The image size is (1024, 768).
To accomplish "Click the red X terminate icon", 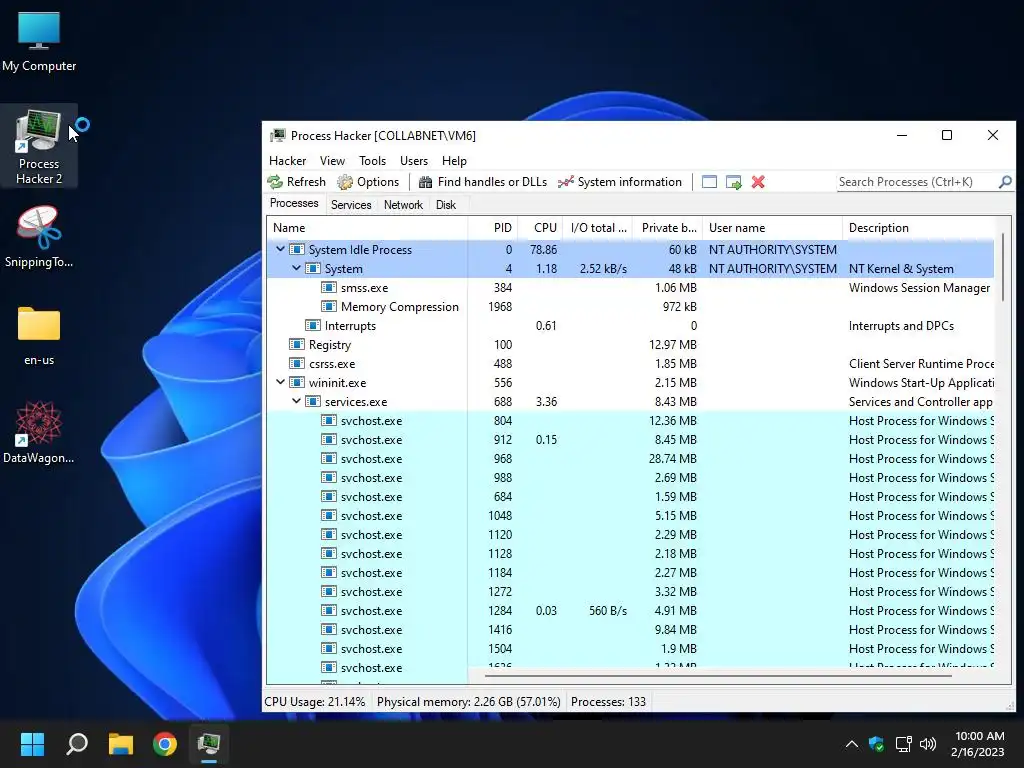I will coord(758,182).
